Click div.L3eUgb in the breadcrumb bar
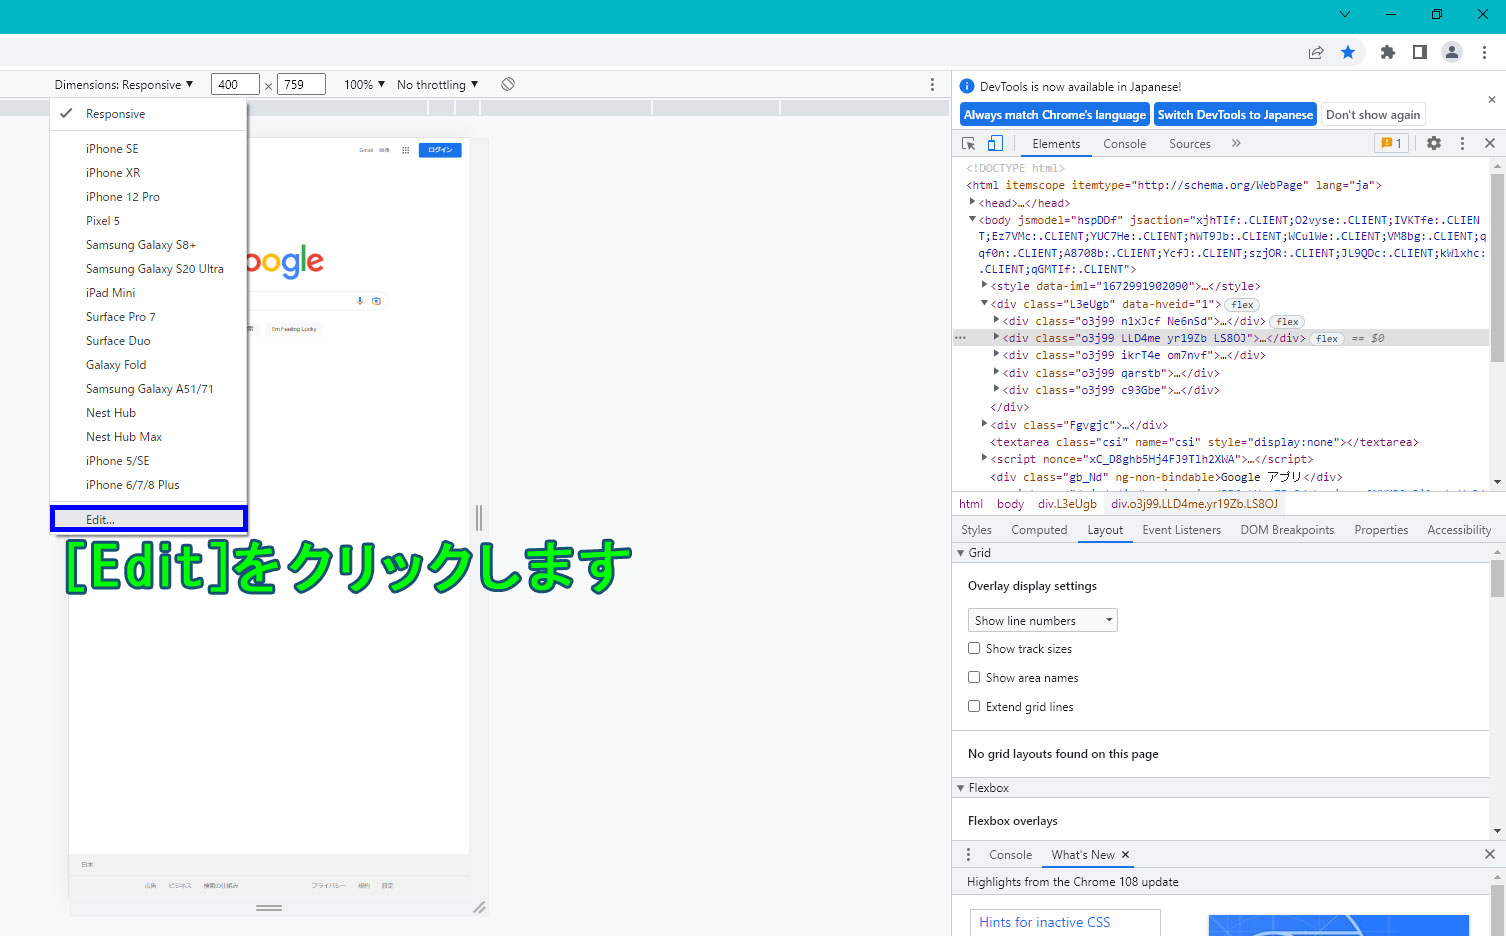1506x936 pixels. tap(1067, 504)
